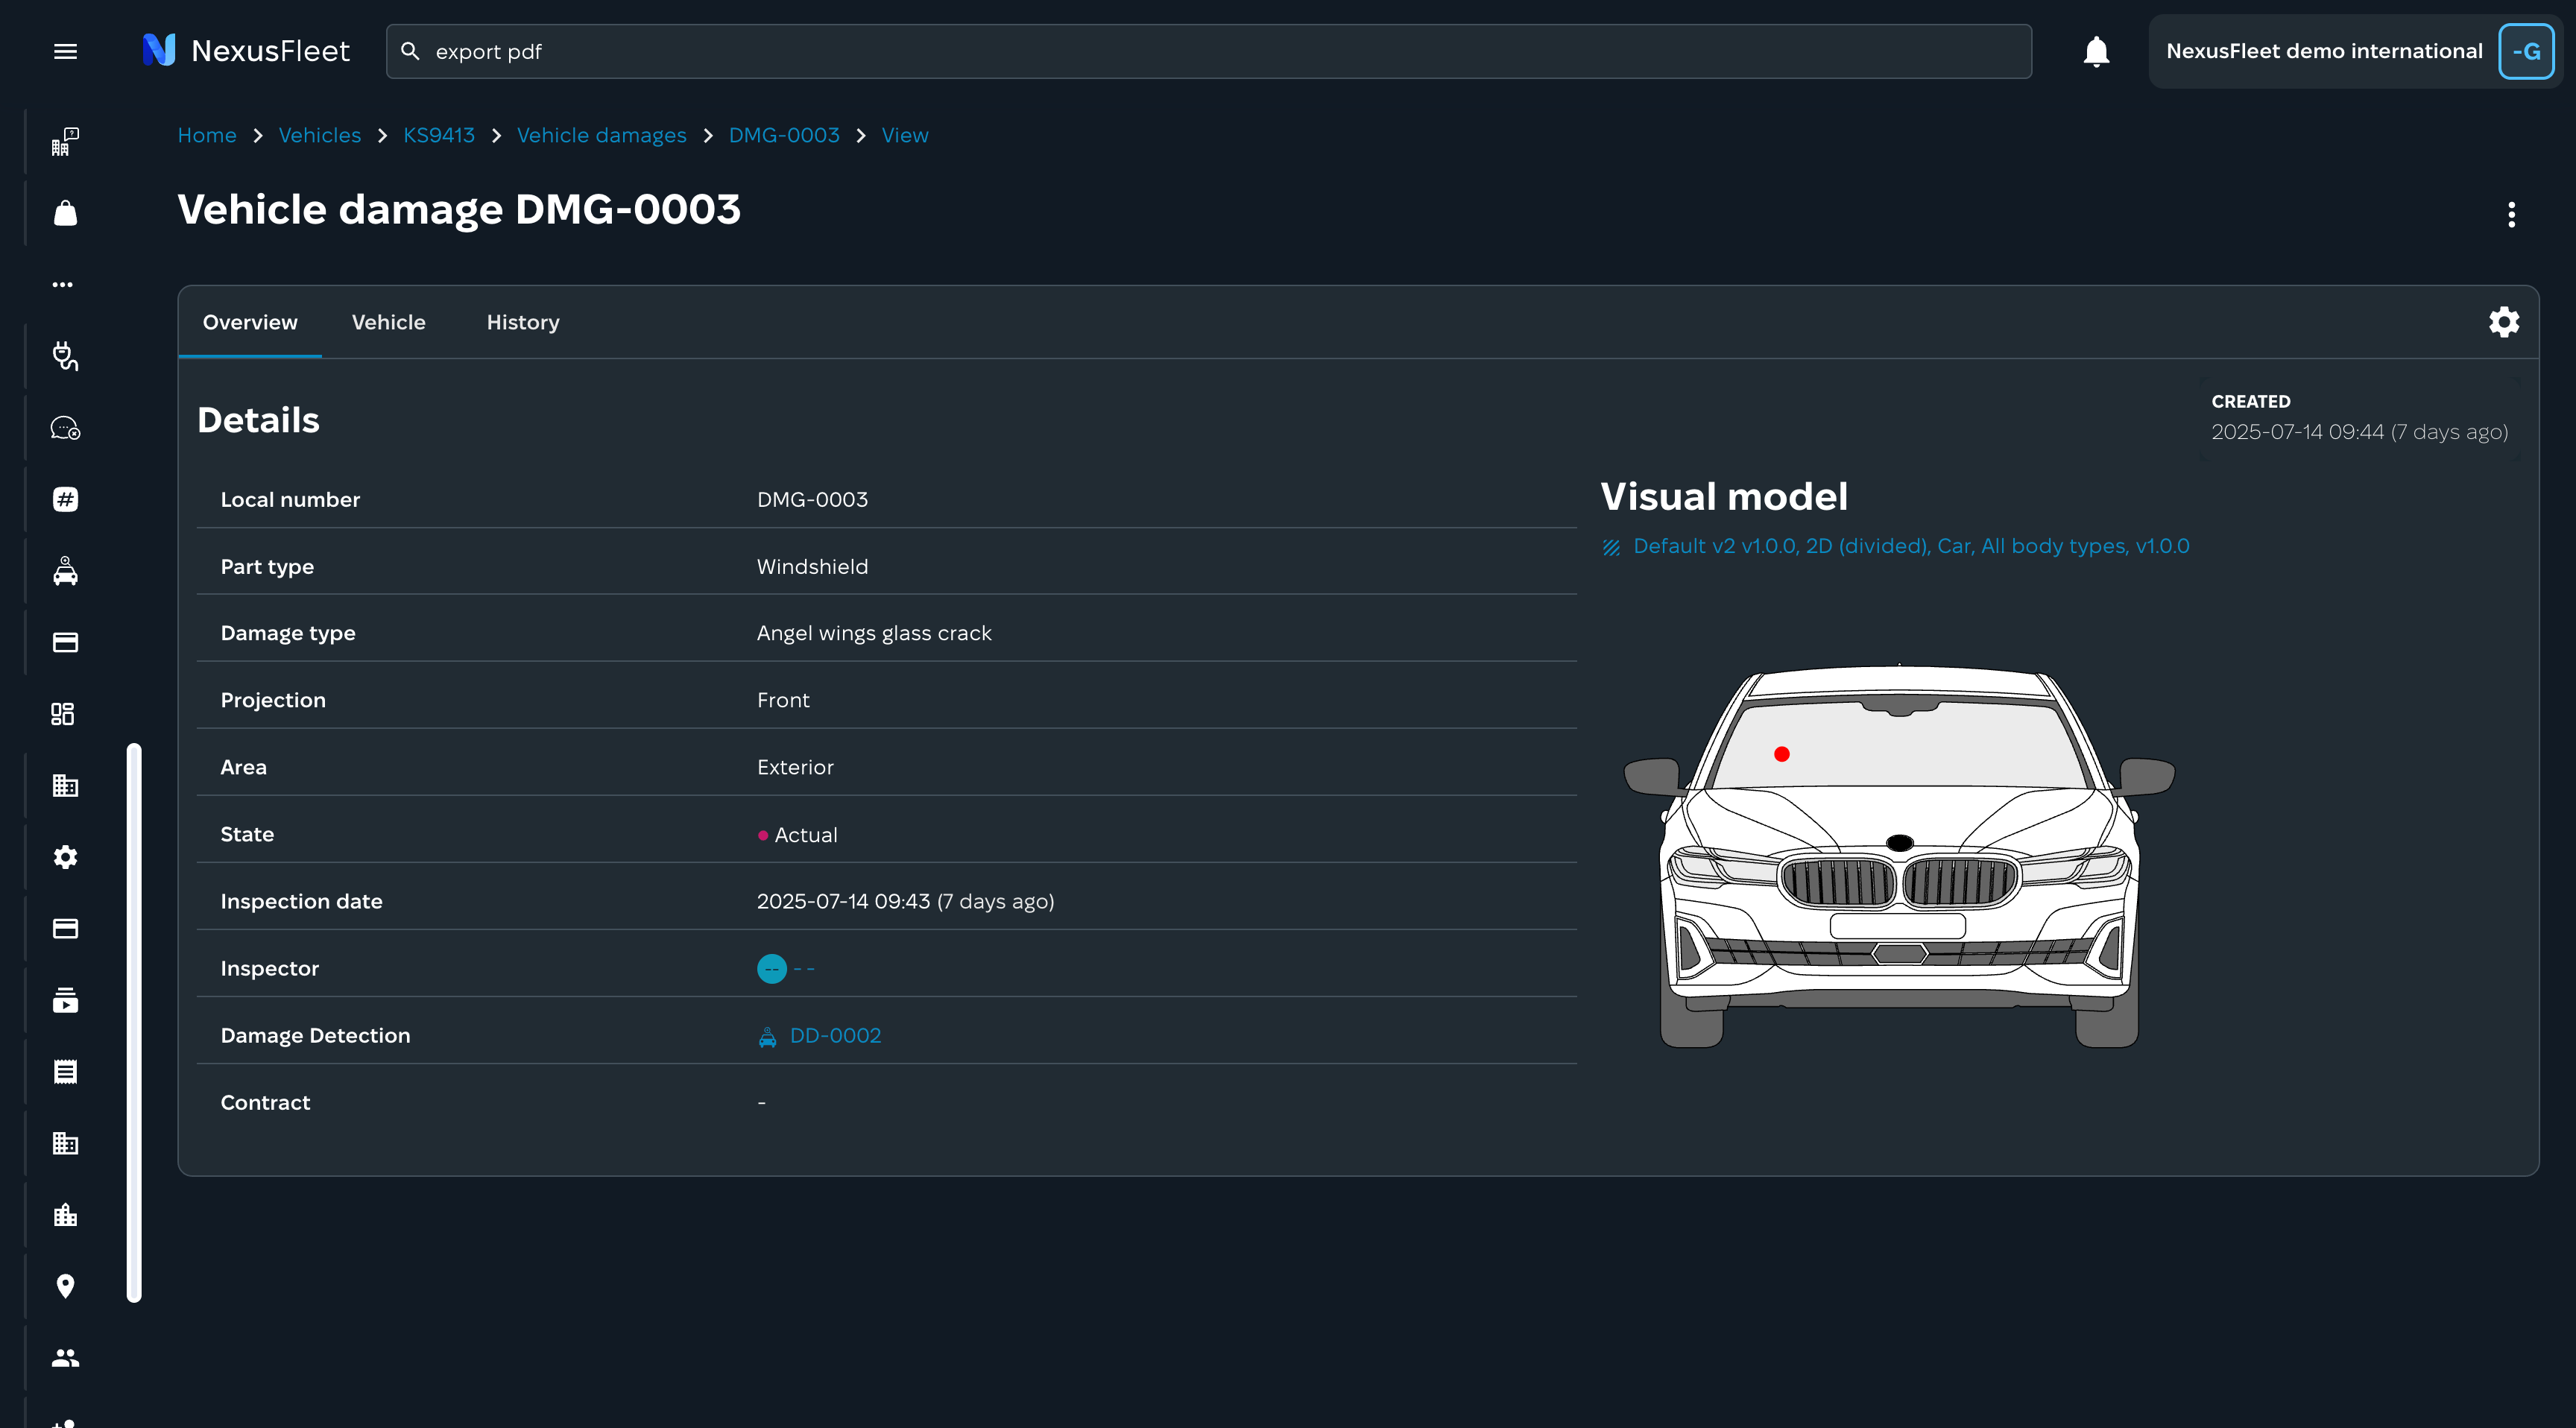Open the hamburger menu
This screenshot has width=2576, height=1428.
pos(65,51)
